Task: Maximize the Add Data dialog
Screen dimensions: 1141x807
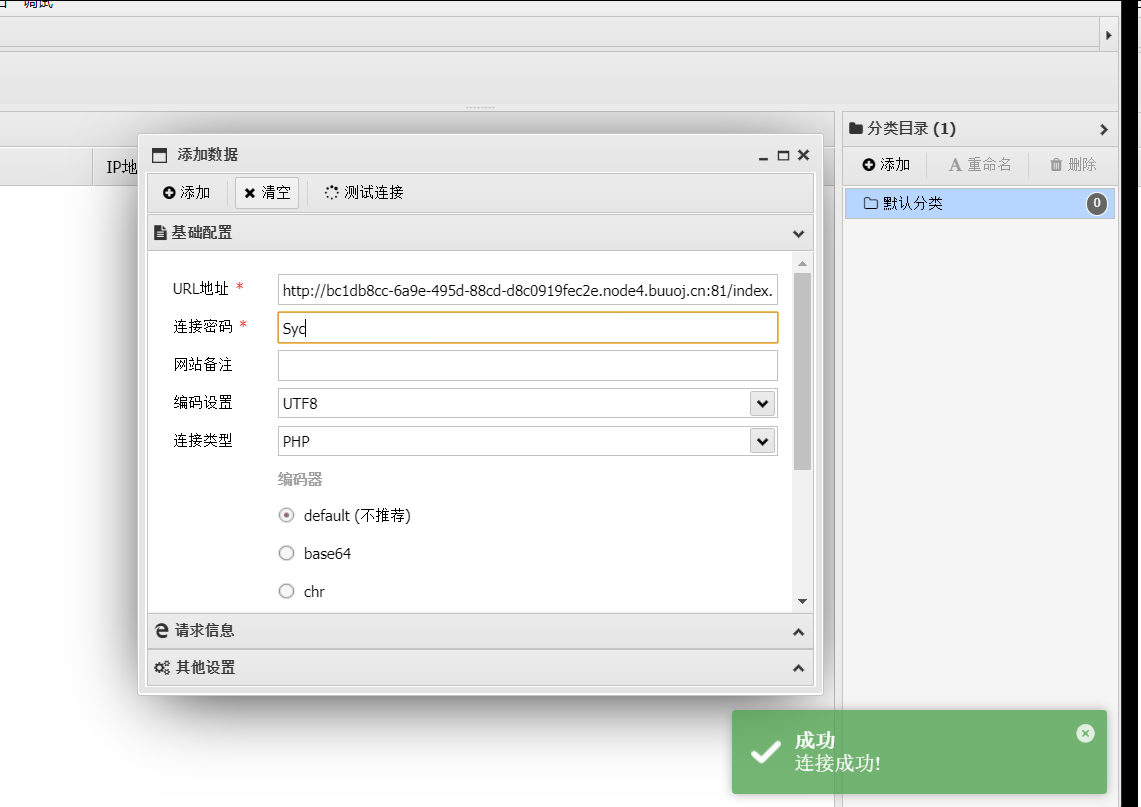Action: click(x=783, y=156)
